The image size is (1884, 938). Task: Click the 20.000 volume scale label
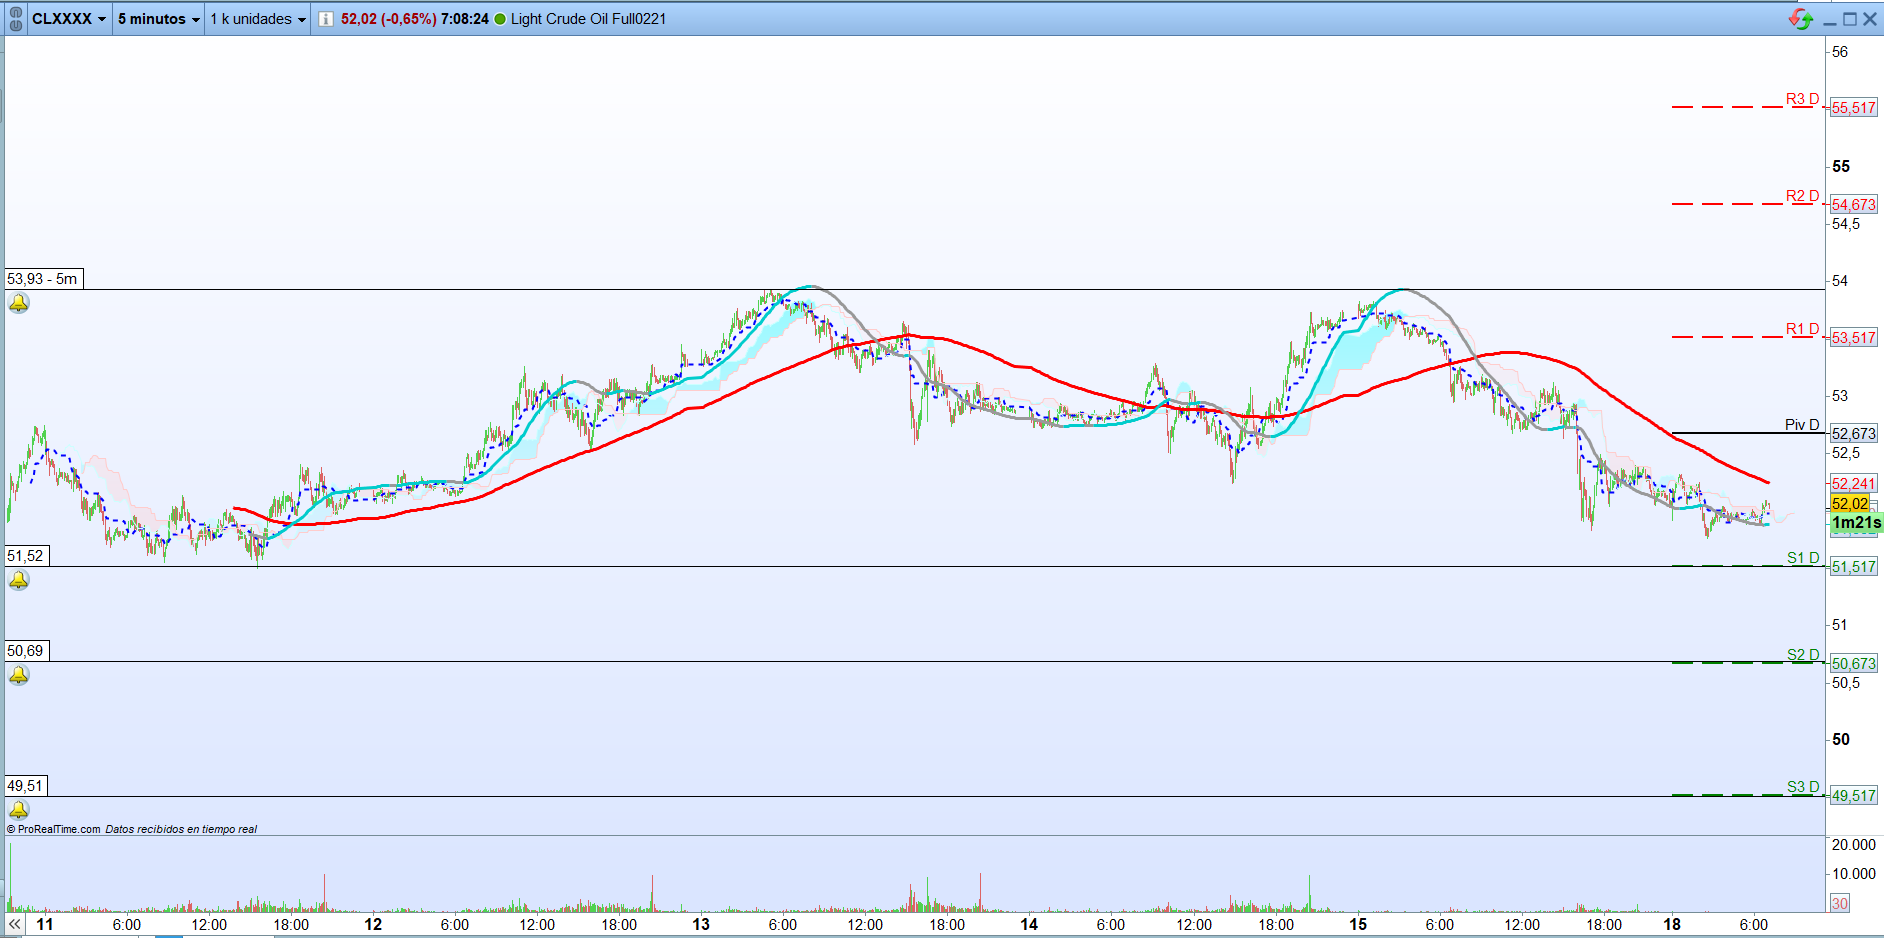[x=1853, y=845]
